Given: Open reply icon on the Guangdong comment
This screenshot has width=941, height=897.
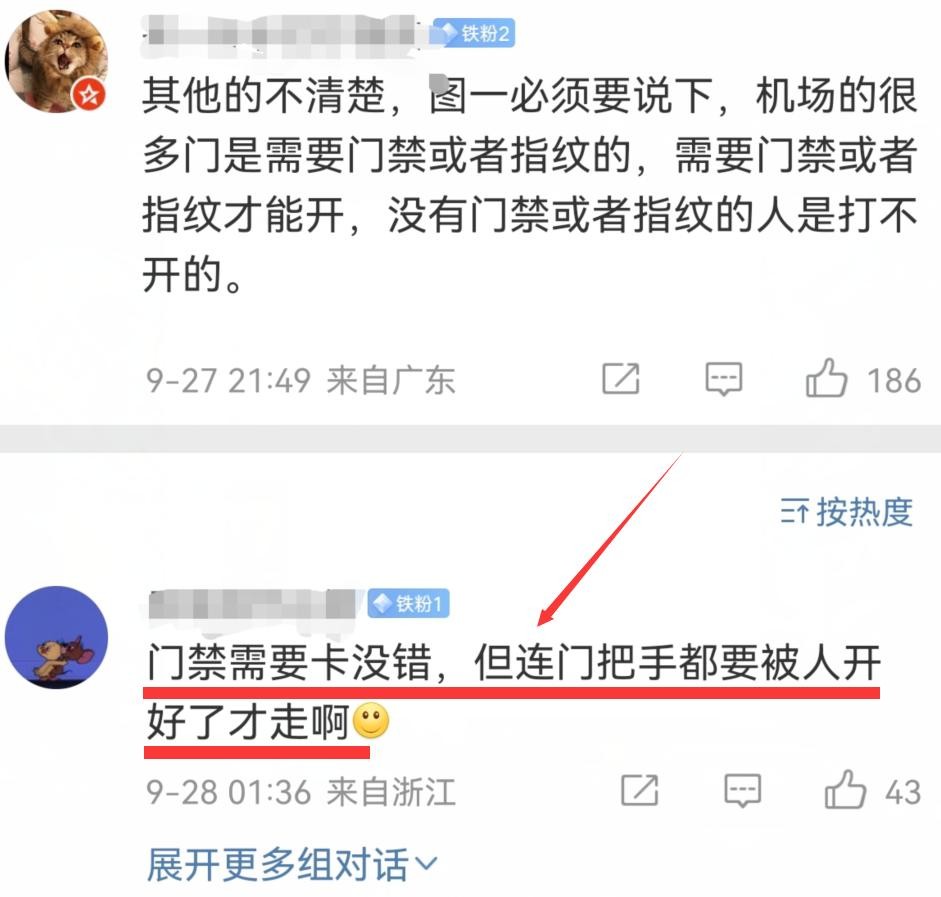Looking at the screenshot, I should [x=724, y=379].
